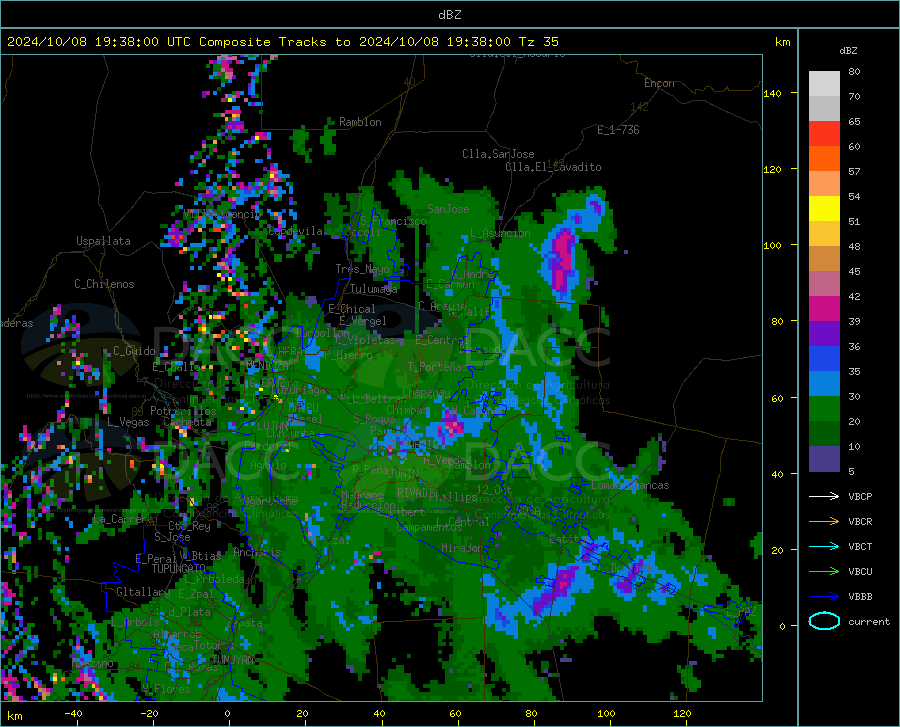
Task: Click the blue VBBB arrow icon
Action: pos(824,597)
